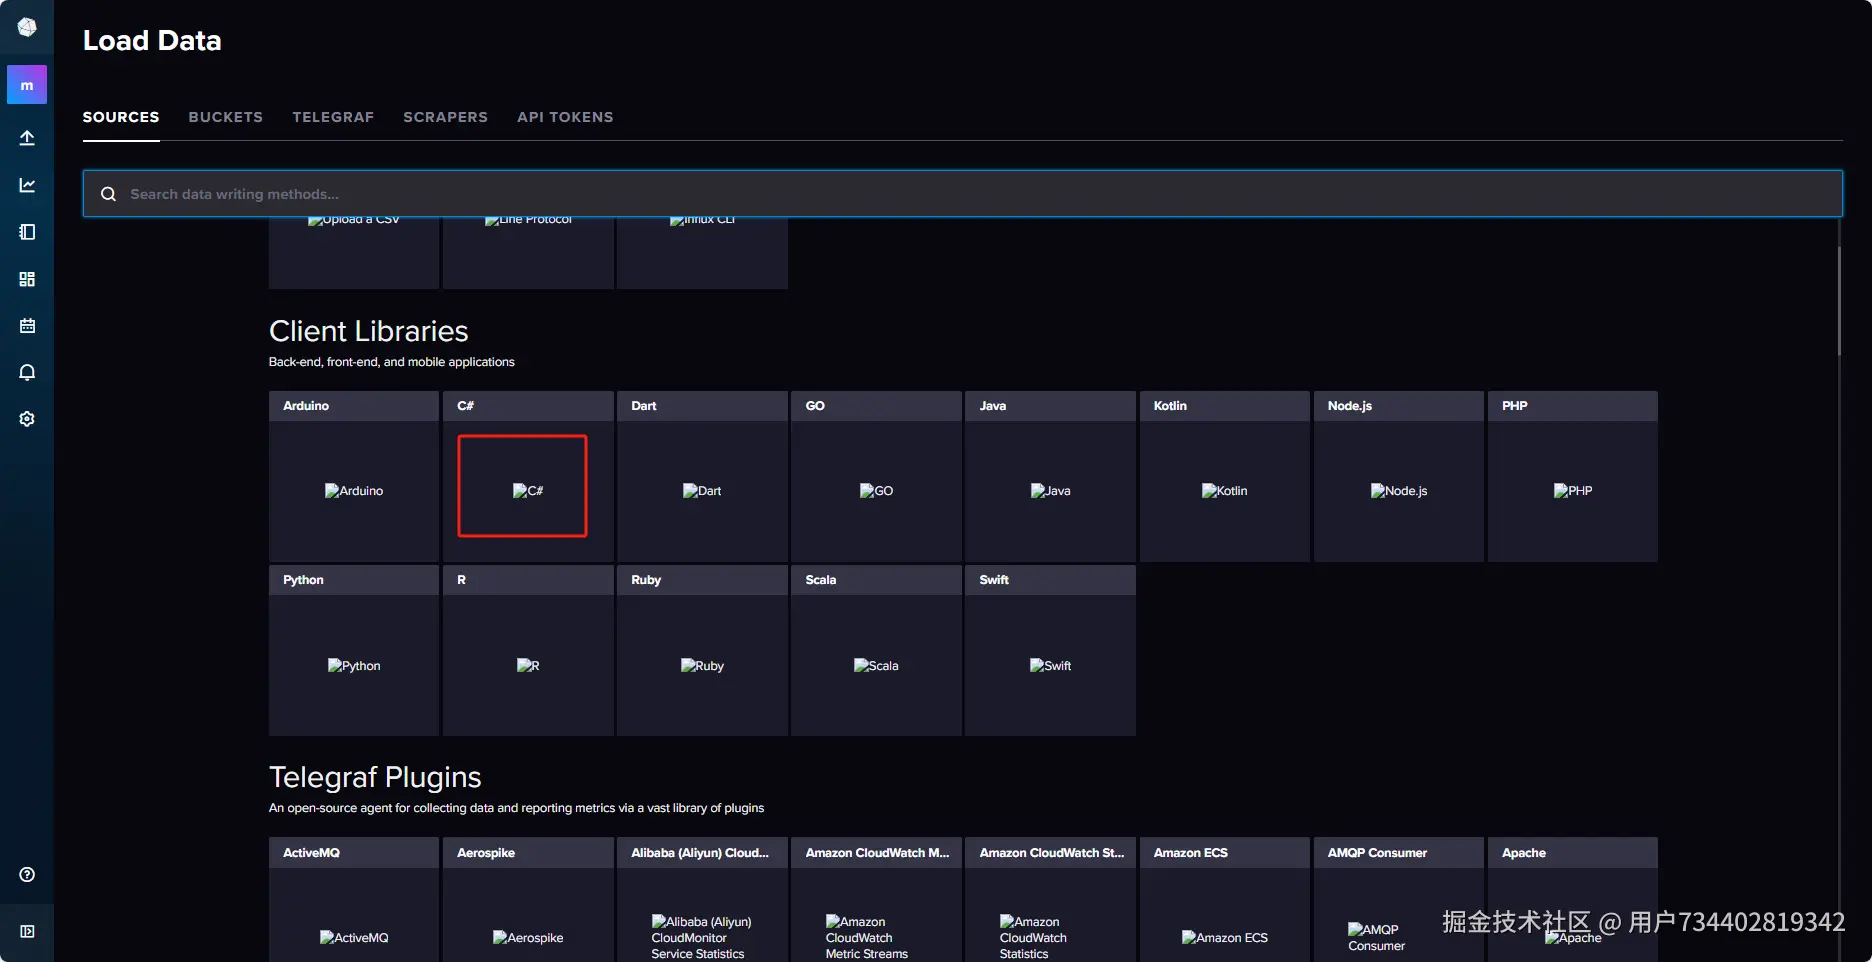Click the Line Protocol card
Image resolution: width=1872 pixels, height=962 pixels.
(x=528, y=253)
